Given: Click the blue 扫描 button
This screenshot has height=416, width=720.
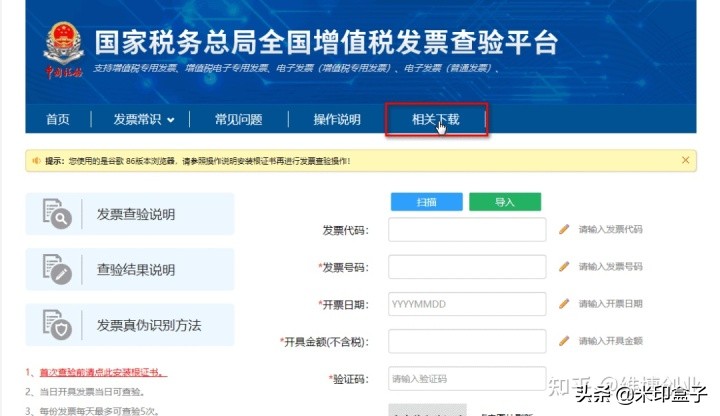Looking at the screenshot, I should tap(427, 202).
